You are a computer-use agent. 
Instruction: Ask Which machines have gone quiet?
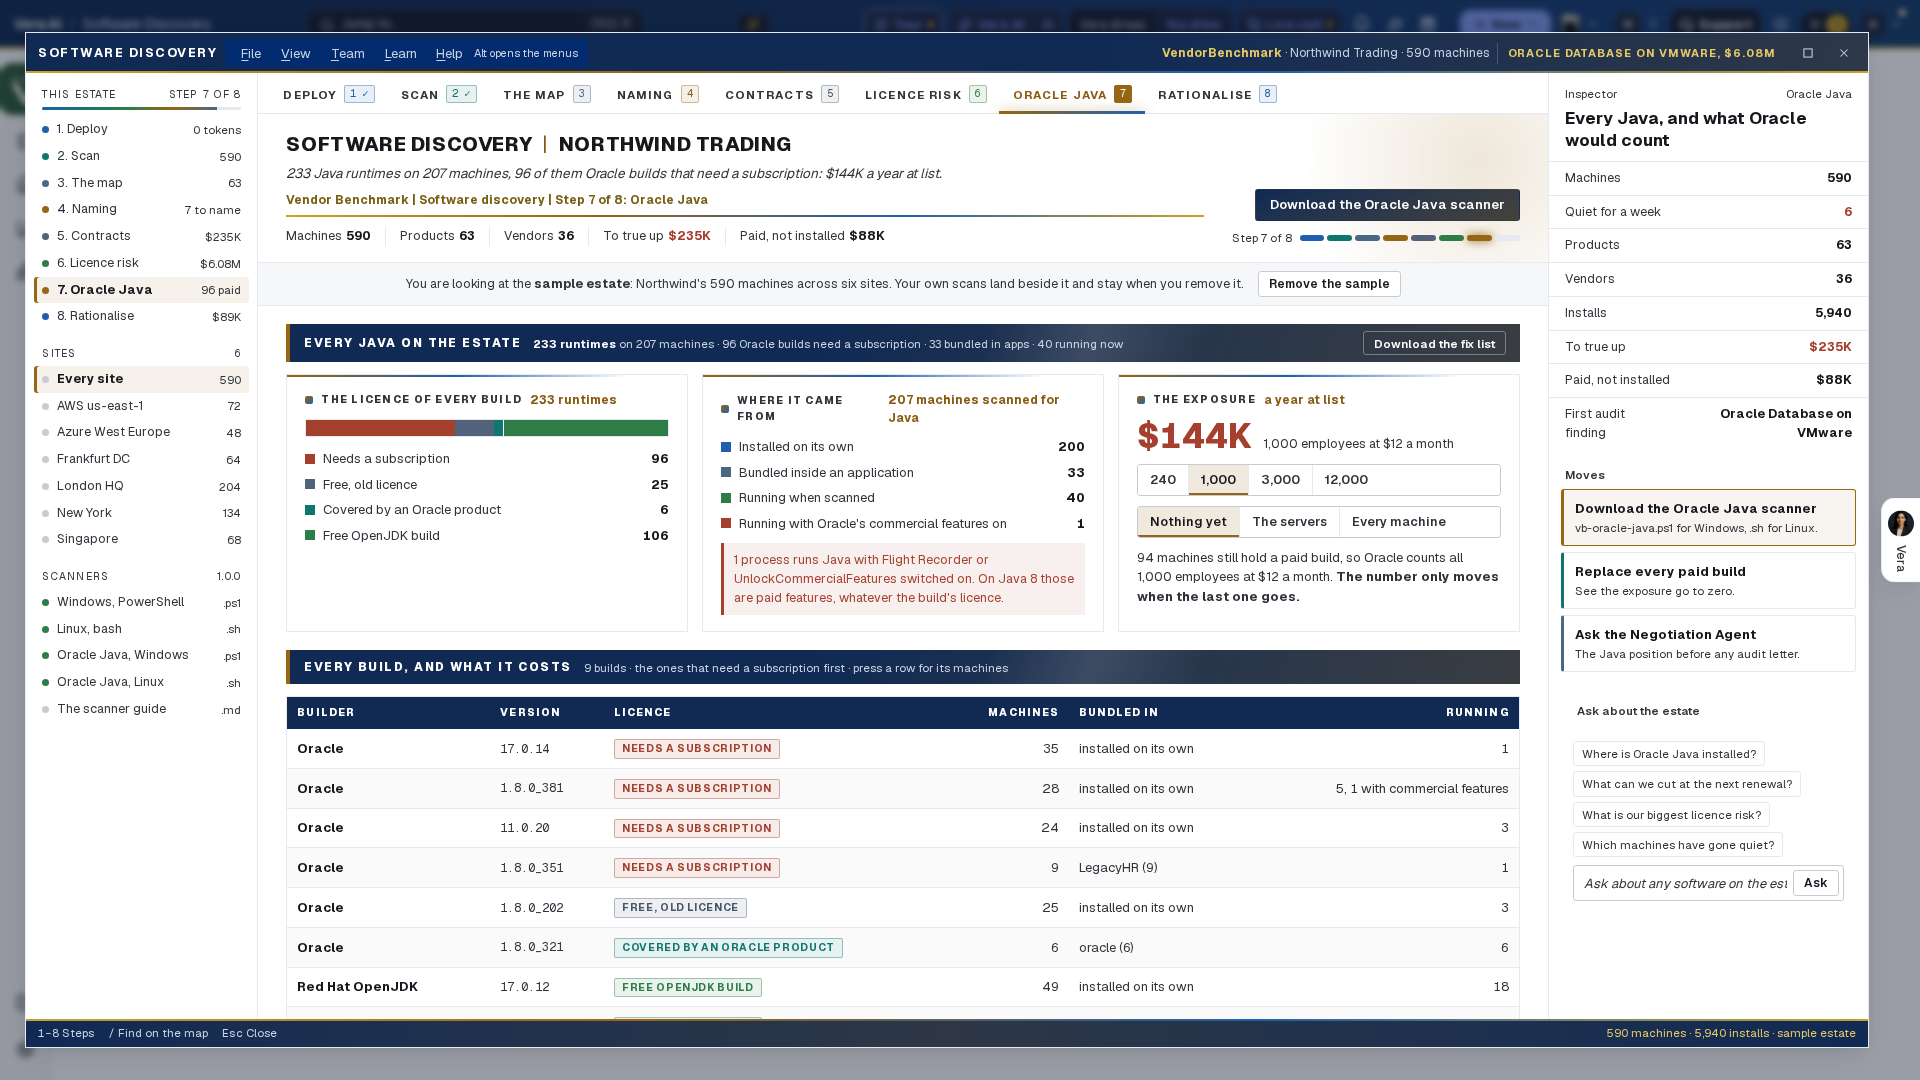pyautogui.click(x=1677, y=845)
